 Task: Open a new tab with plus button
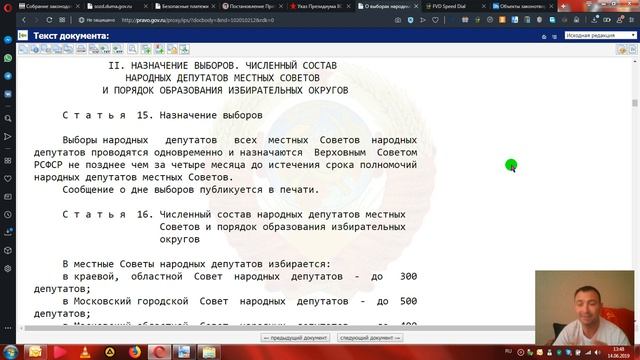pos(564,6)
